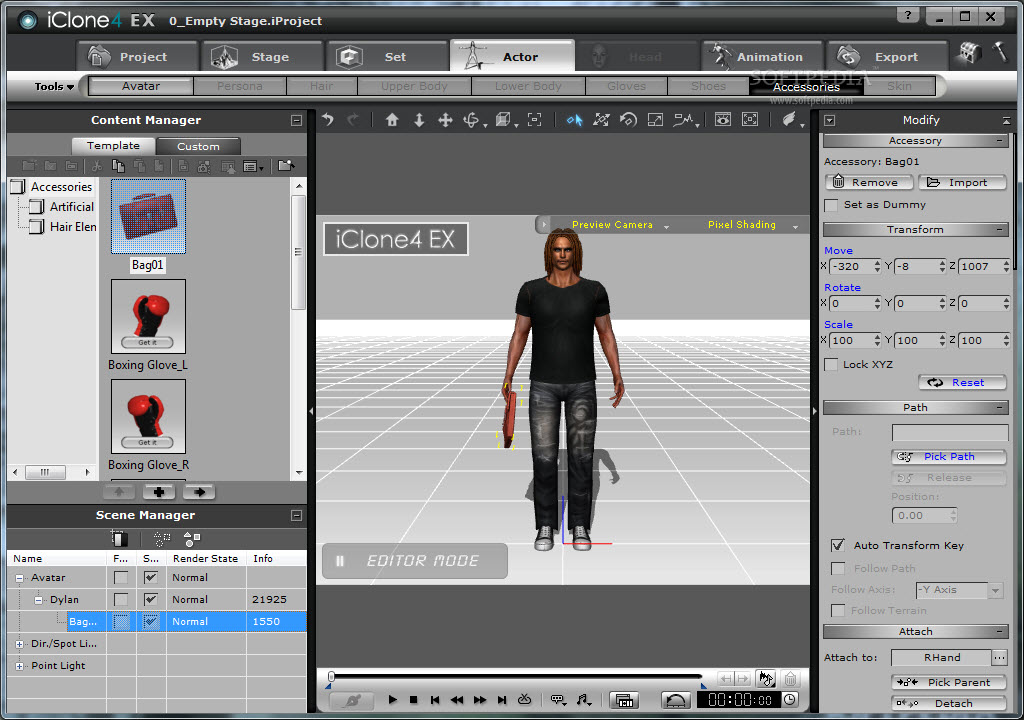Open the timeline editor icon
1024x720 pixels.
tap(624, 700)
